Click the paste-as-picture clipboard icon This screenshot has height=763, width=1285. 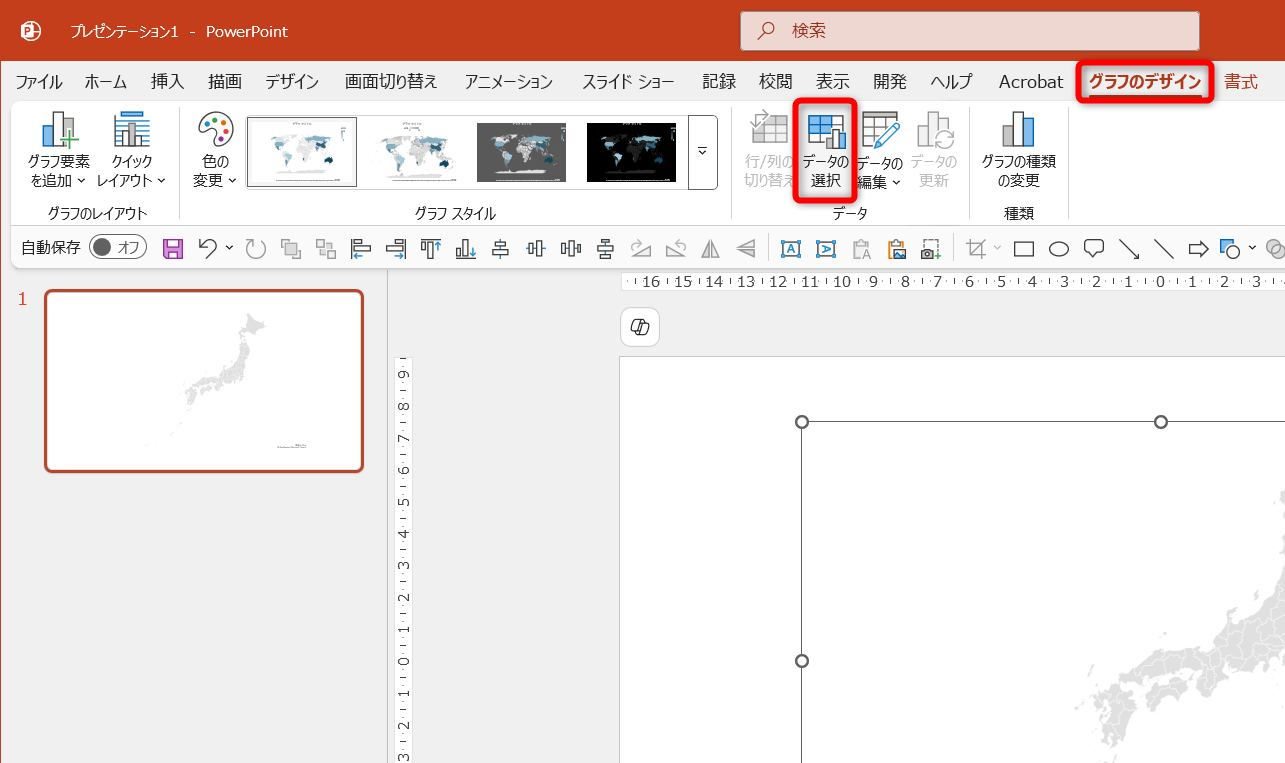pyautogui.click(x=896, y=249)
